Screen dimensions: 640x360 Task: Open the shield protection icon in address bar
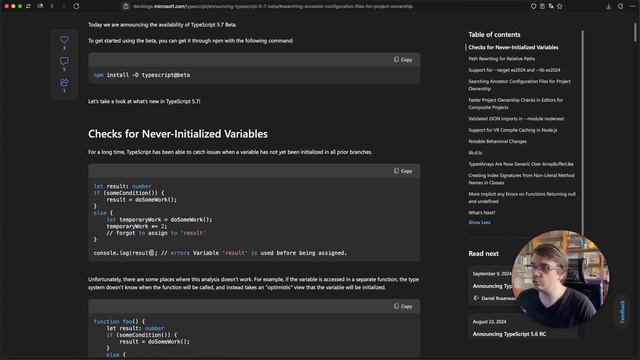click(x=533, y=6)
